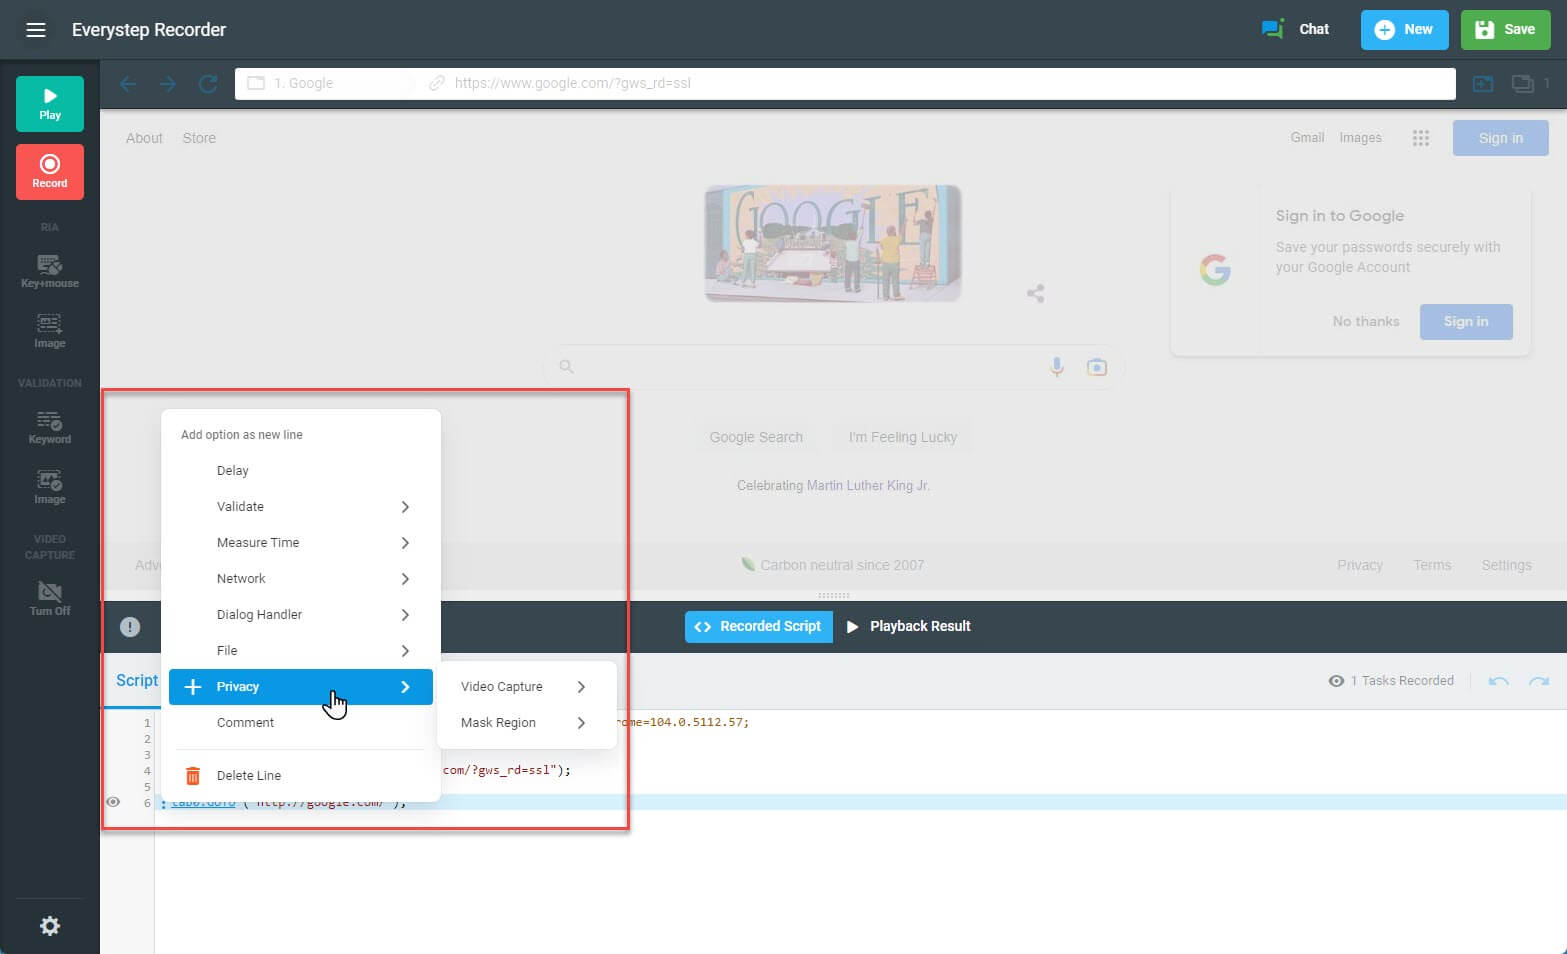Screen dimensions: 1567x954
Task: Click the trash Delete Line icon
Action: [193, 776]
